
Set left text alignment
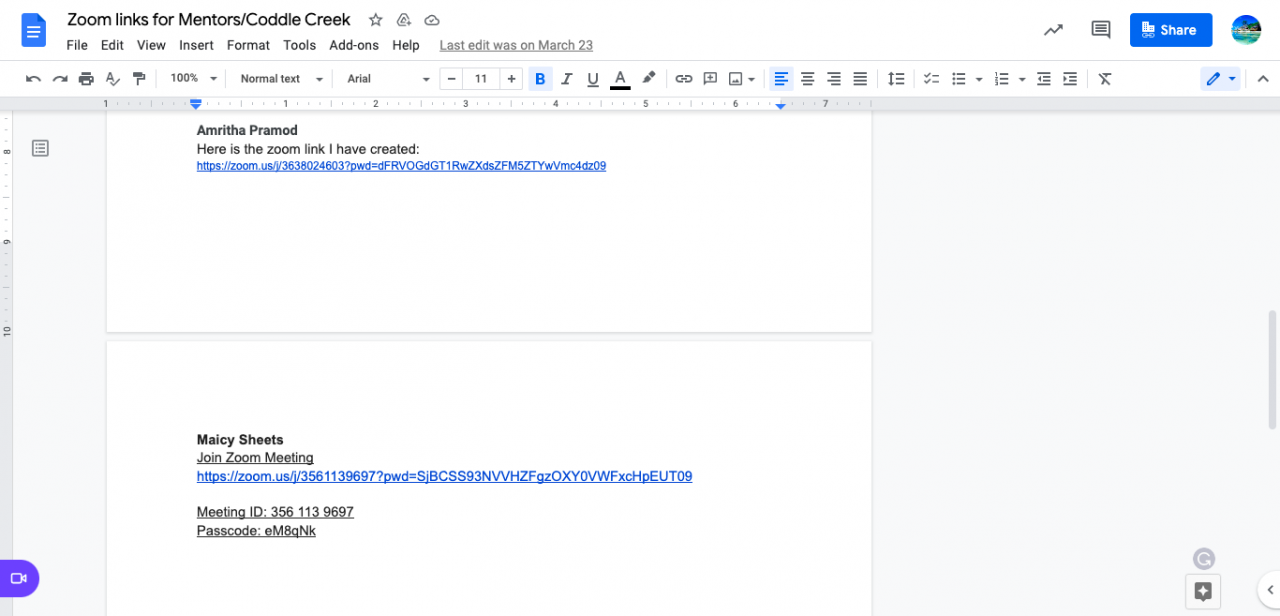[781, 79]
